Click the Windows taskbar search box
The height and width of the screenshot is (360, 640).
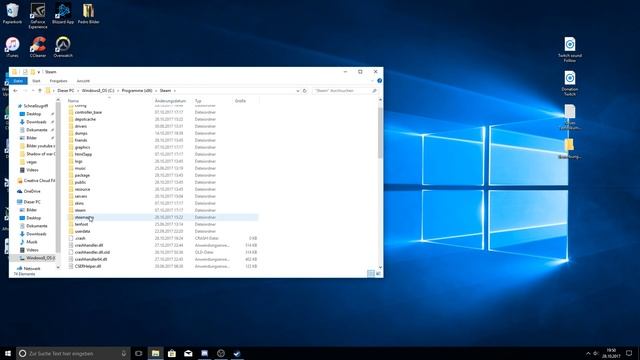tap(73, 353)
